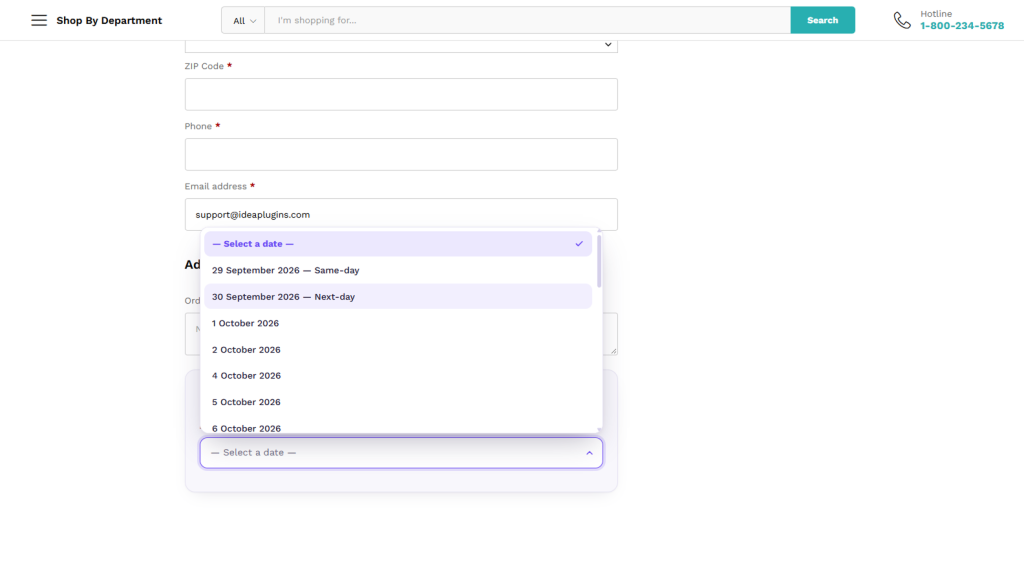Click the checkmark on the selected date option
The width and height of the screenshot is (1024, 564).
coord(579,243)
